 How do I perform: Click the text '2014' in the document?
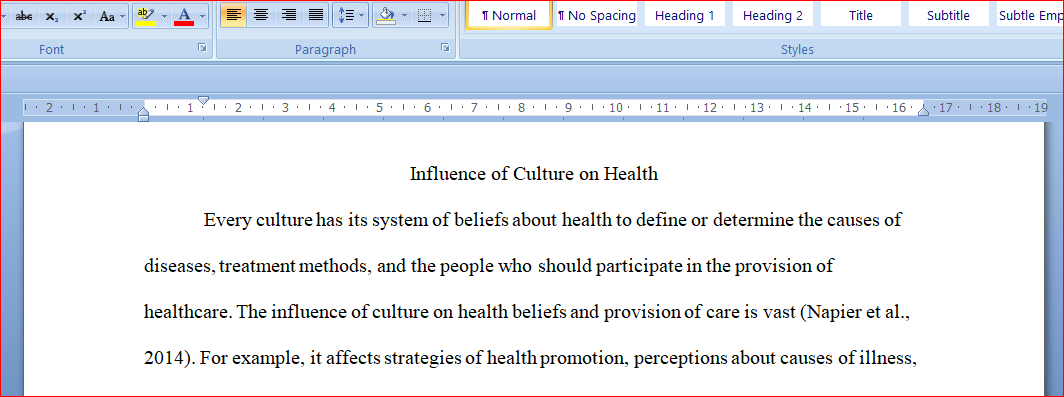pyautogui.click(x=163, y=358)
